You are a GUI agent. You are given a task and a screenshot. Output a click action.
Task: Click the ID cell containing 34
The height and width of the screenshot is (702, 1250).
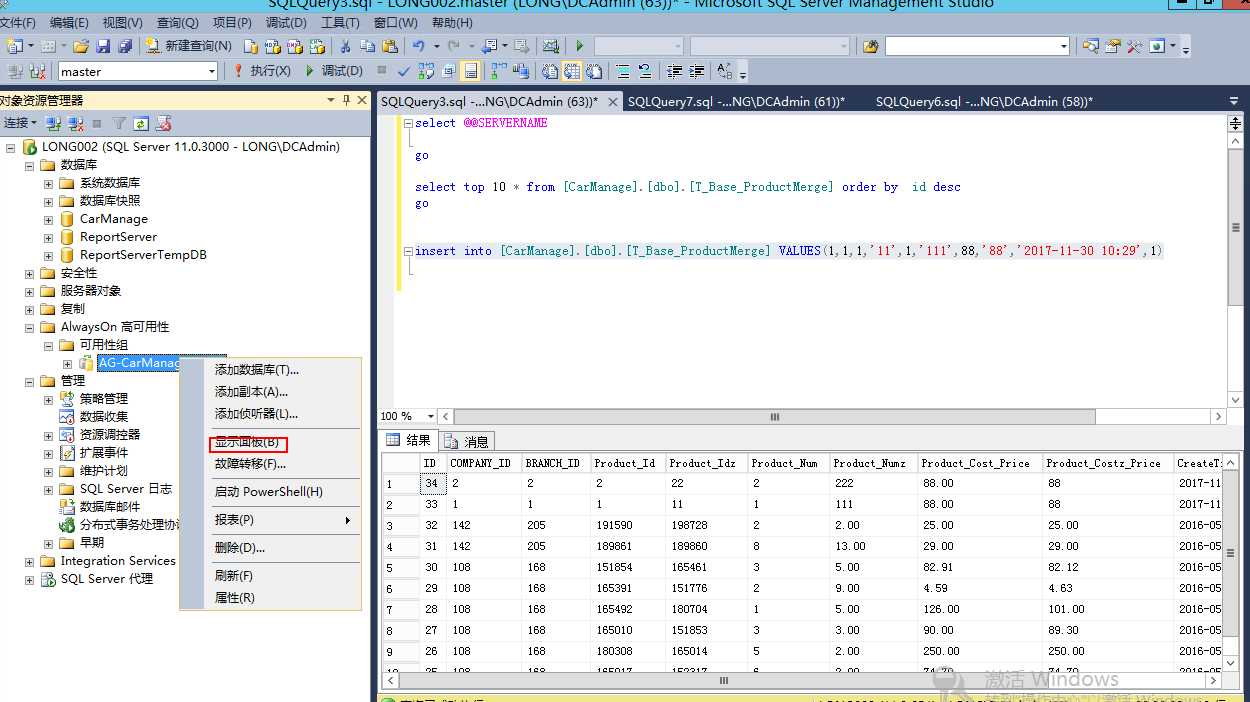coord(432,484)
